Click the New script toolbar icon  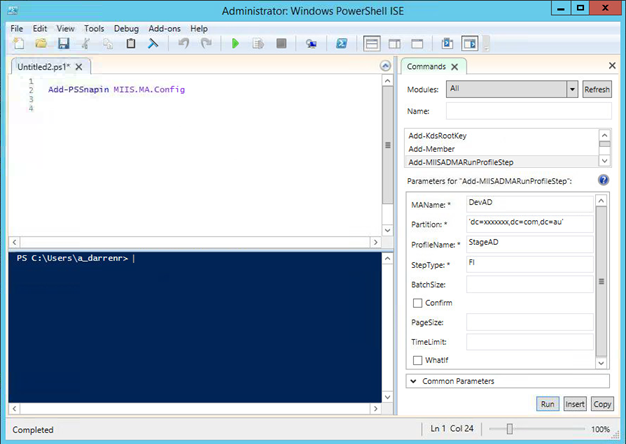click(19, 44)
